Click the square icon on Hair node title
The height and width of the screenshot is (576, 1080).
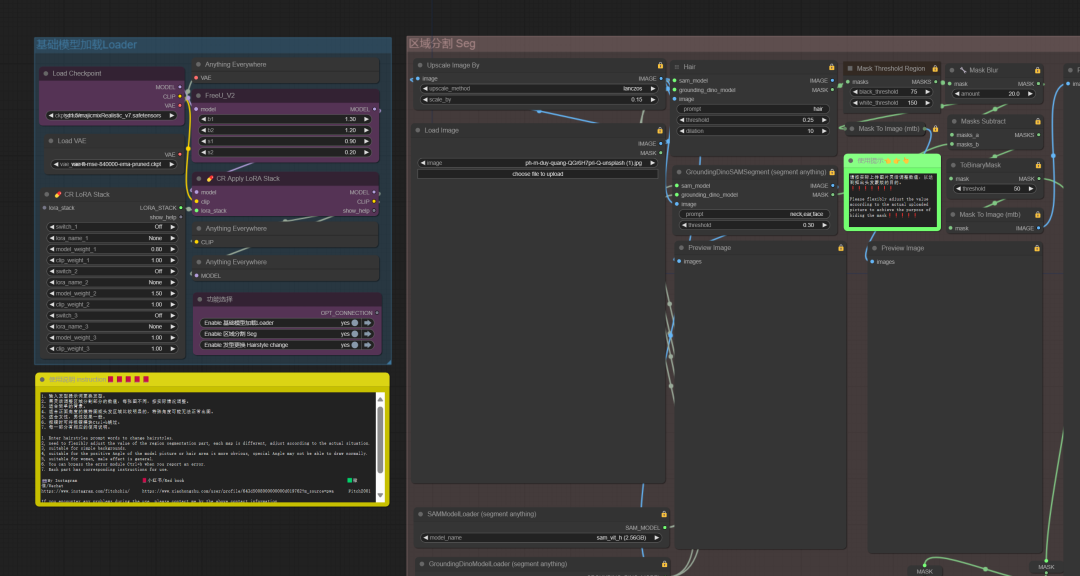[676, 67]
